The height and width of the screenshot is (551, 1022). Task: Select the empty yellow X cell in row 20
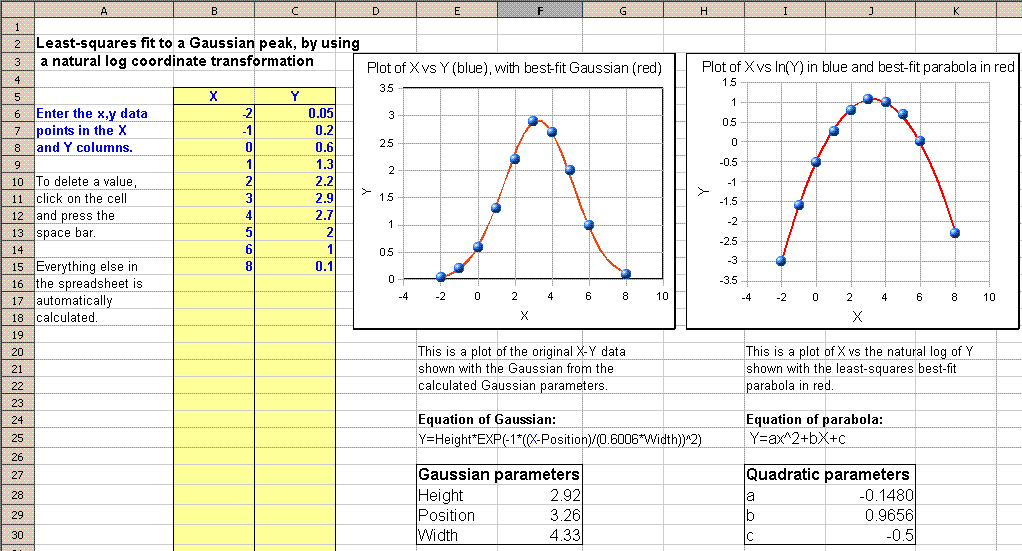click(213, 352)
